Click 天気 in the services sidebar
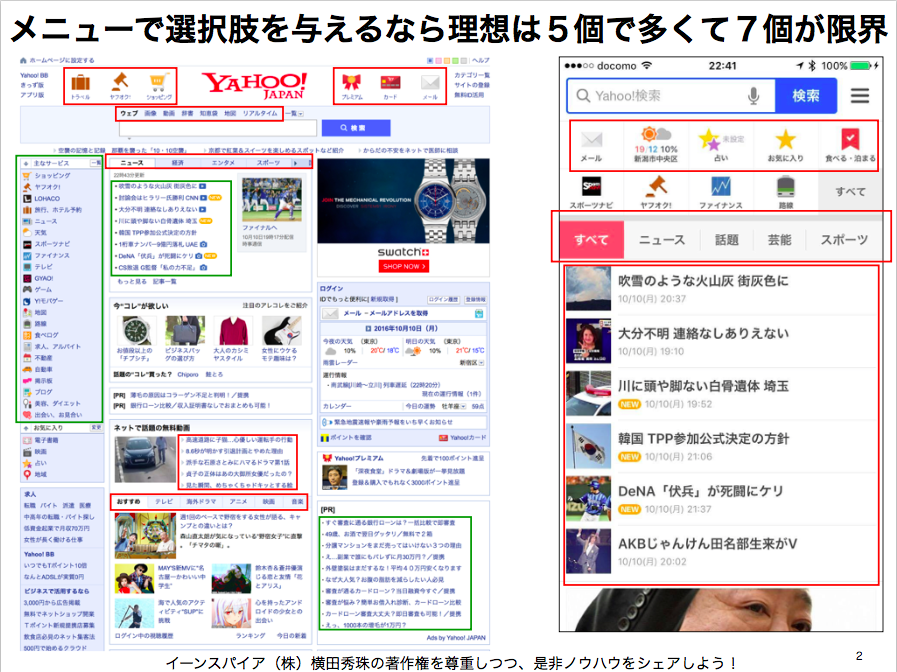Screen dimensions: 897x672 [x=40, y=232]
